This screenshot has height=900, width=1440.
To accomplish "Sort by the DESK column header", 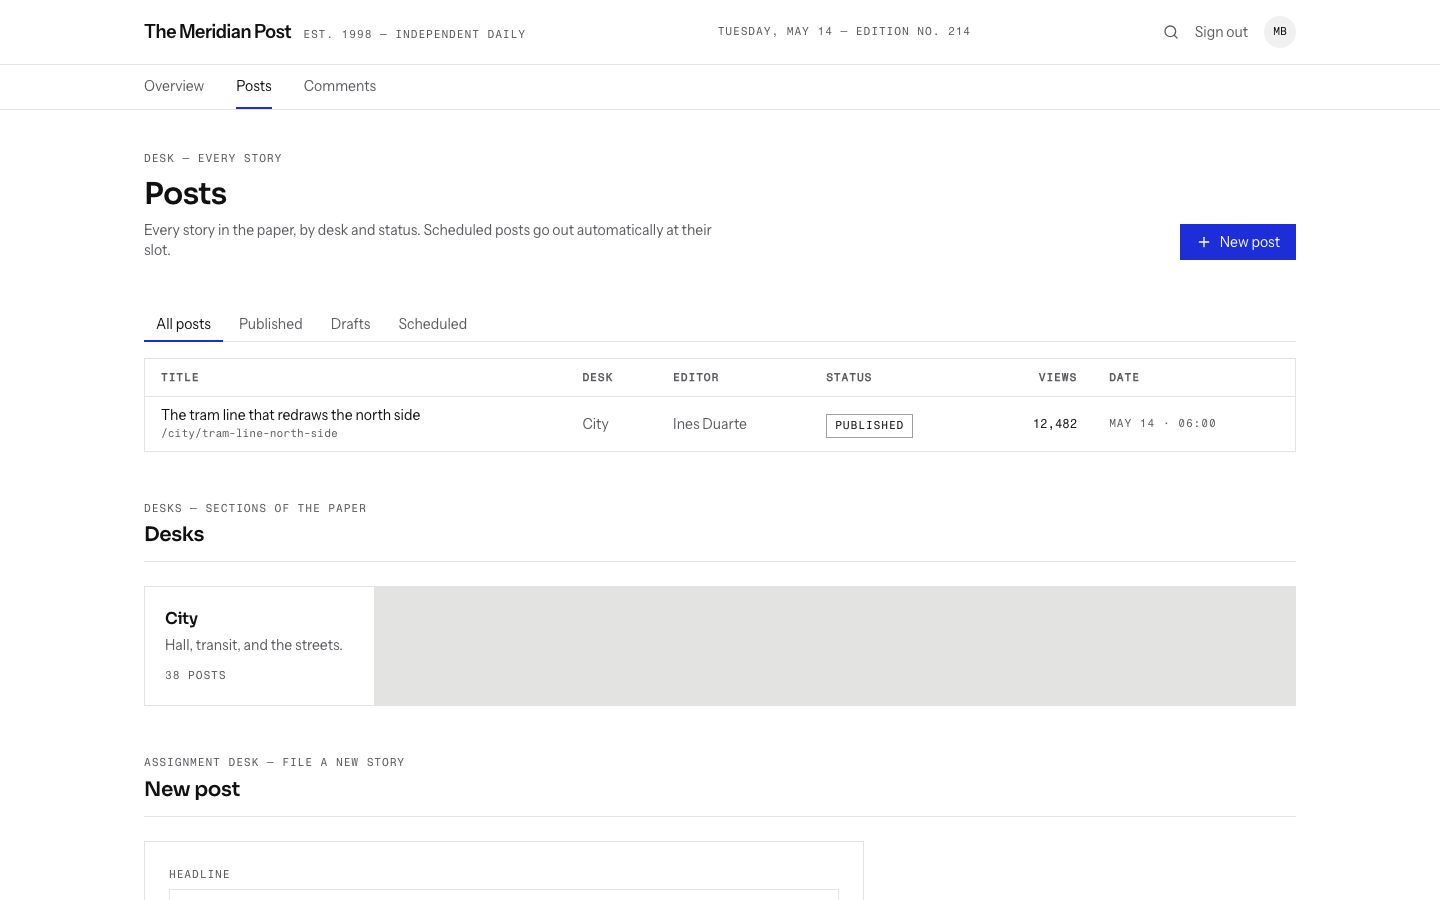I will point(598,378).
